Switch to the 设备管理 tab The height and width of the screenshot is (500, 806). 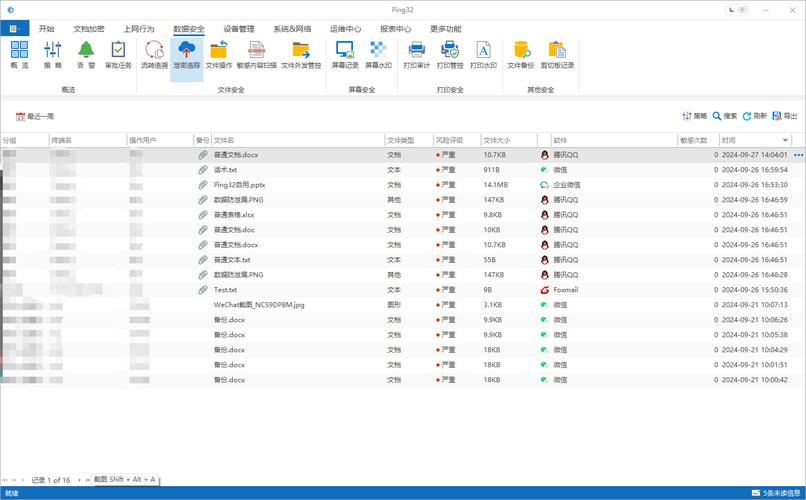point(239,29)
